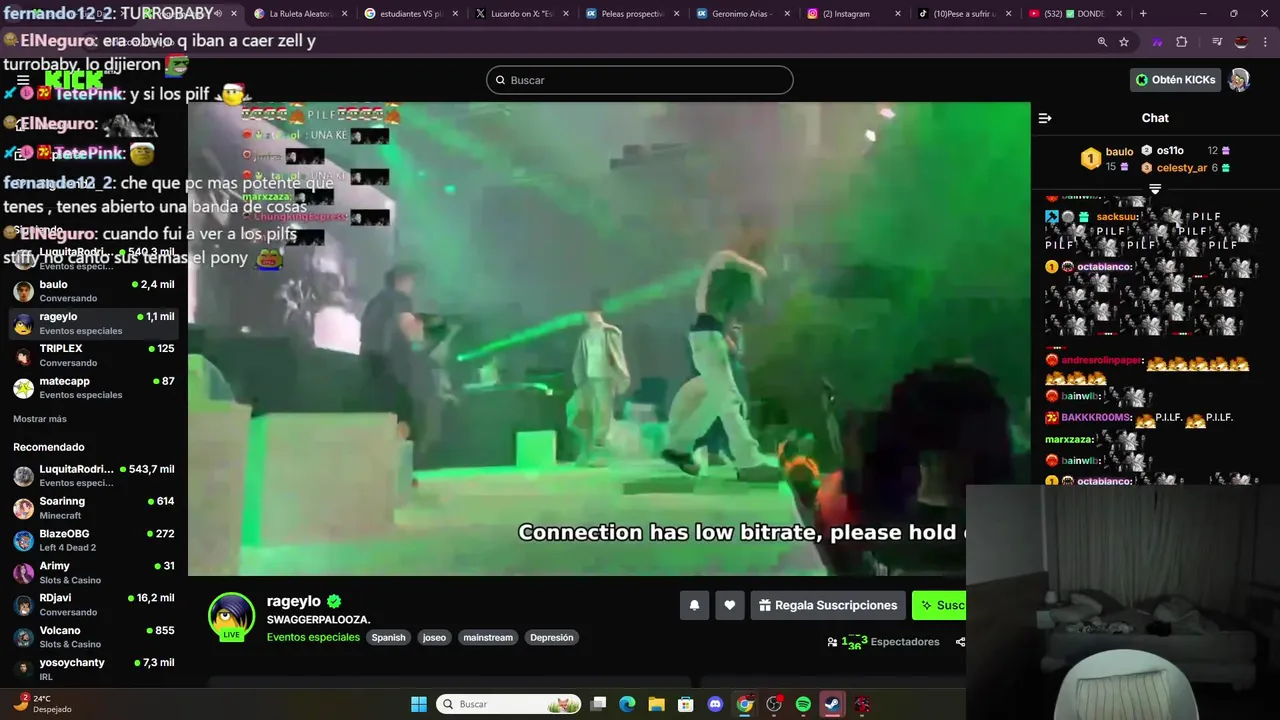This screenshot has width=1280, height=720.
Task: Switch to Geronimo Arias browser tab
Action: [x=741, y=14]
